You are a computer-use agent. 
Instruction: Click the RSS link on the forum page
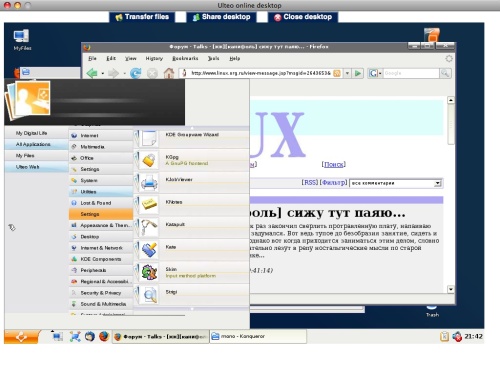coord(310,183)
